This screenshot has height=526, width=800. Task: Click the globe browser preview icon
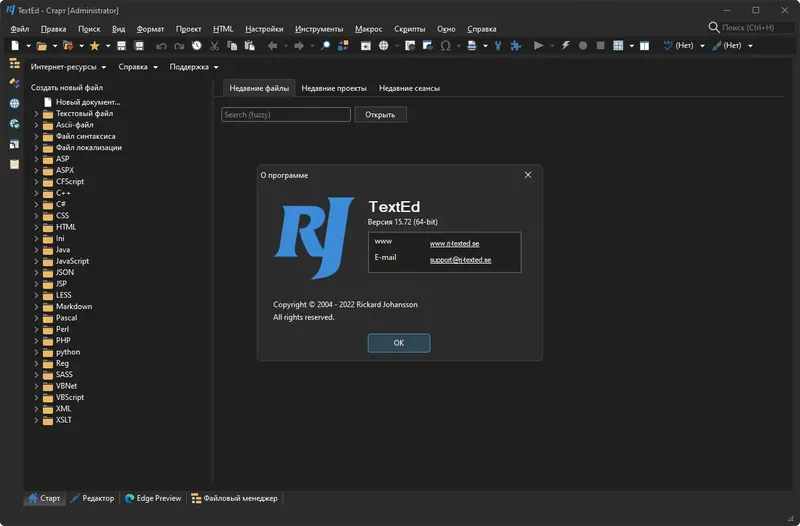click(x=384, y=46)
